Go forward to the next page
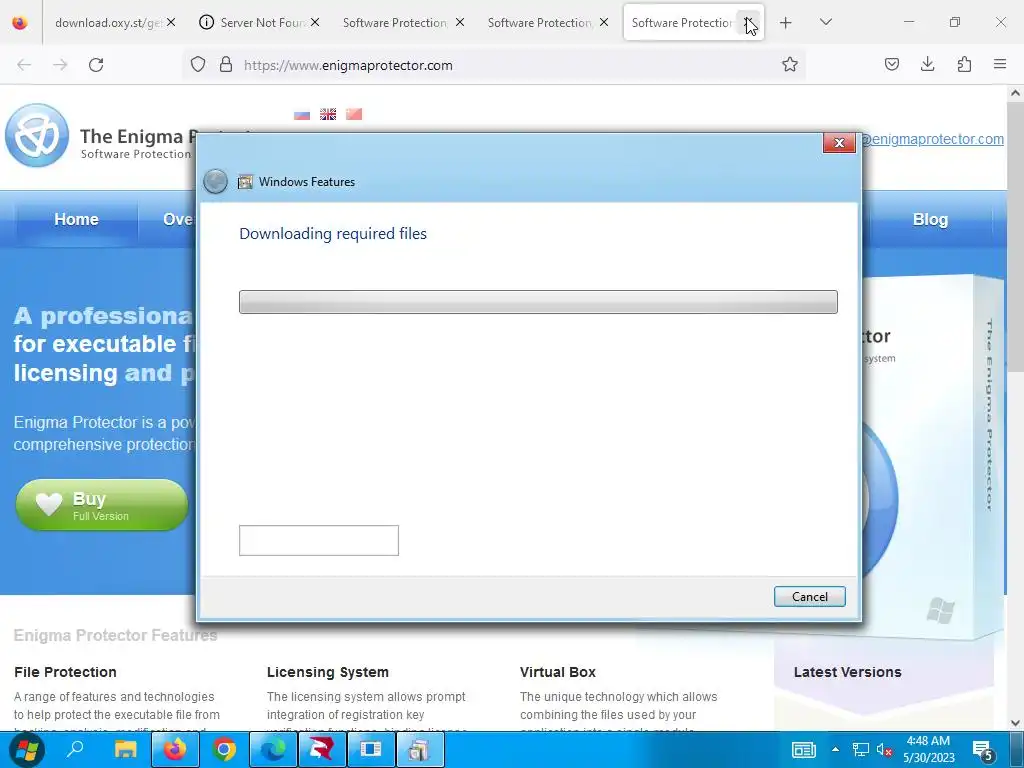The width and height of the screenshot is (1024, 768). tap(60, 65)
